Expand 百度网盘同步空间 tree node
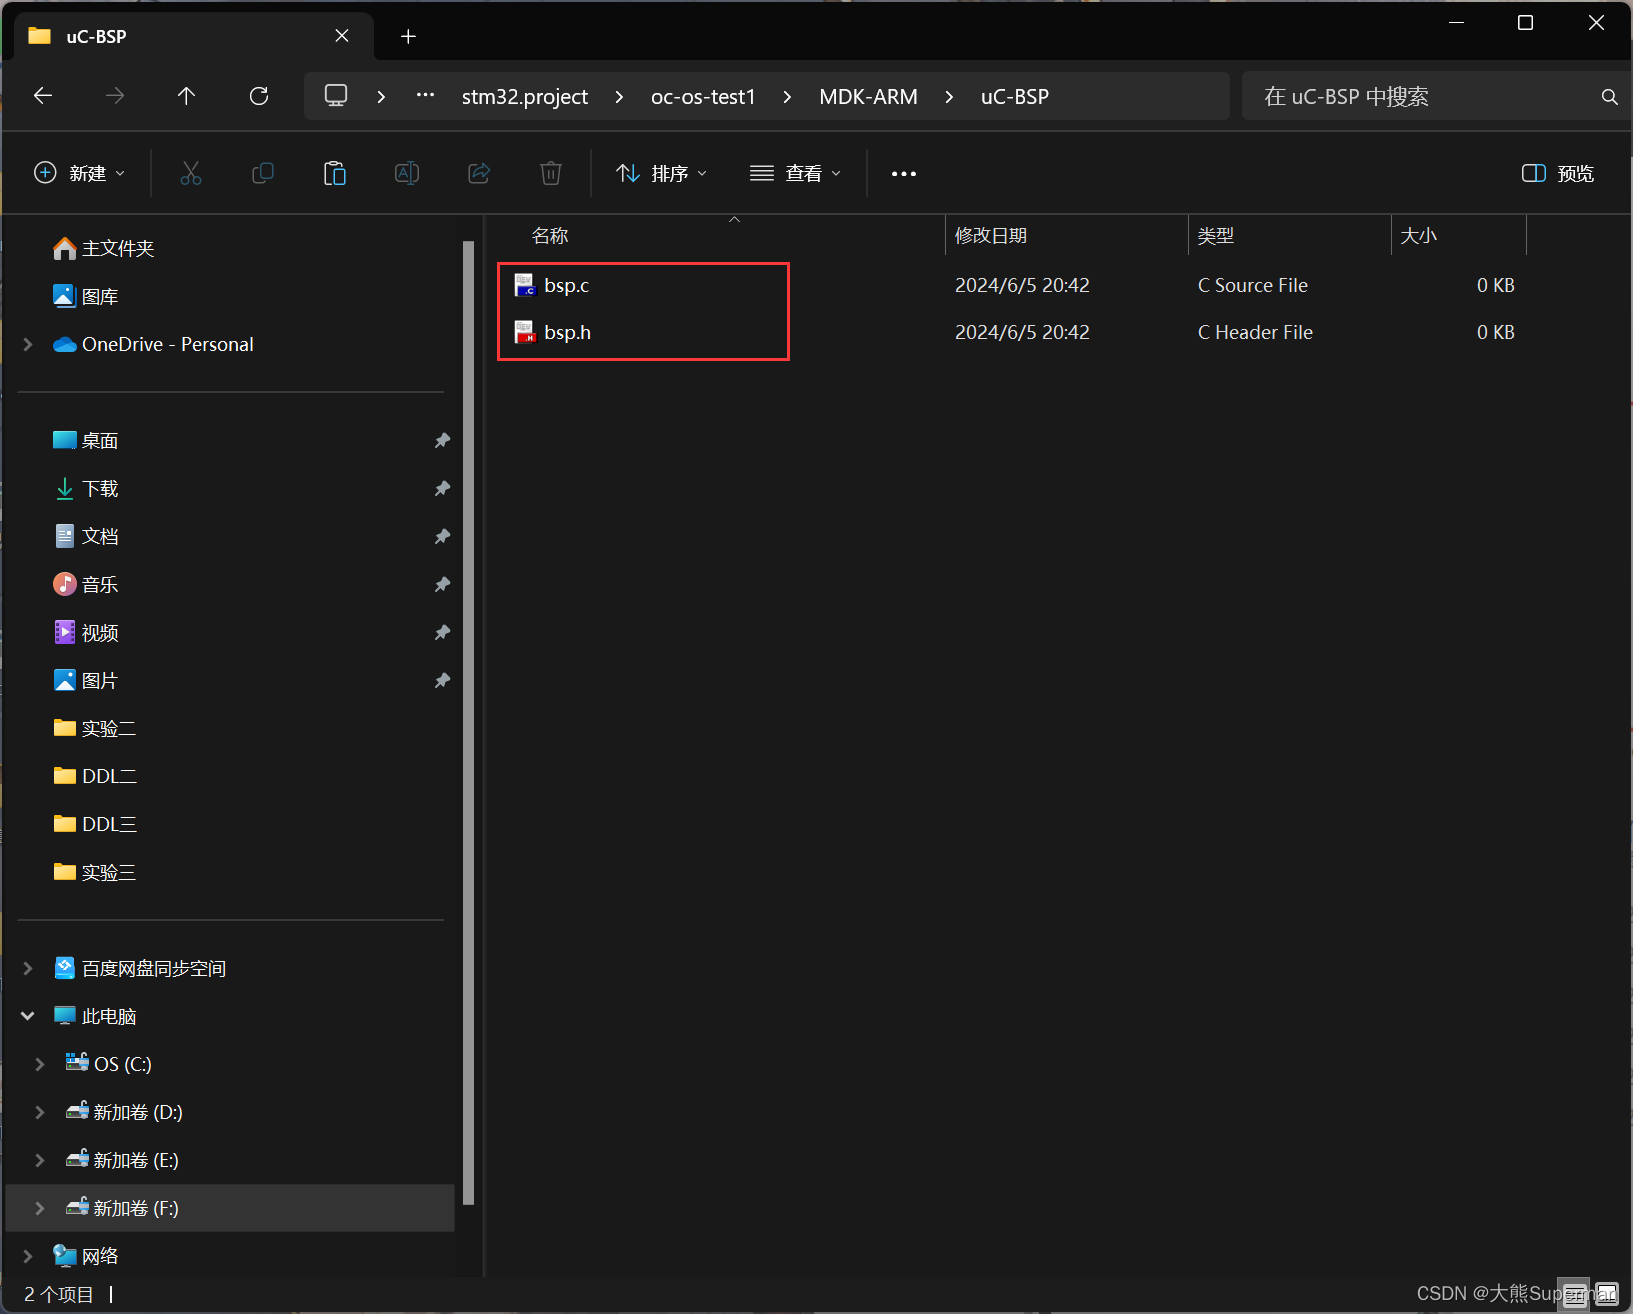Image resolution: width=1633 pixels, height=1314 pixels. 28,968
